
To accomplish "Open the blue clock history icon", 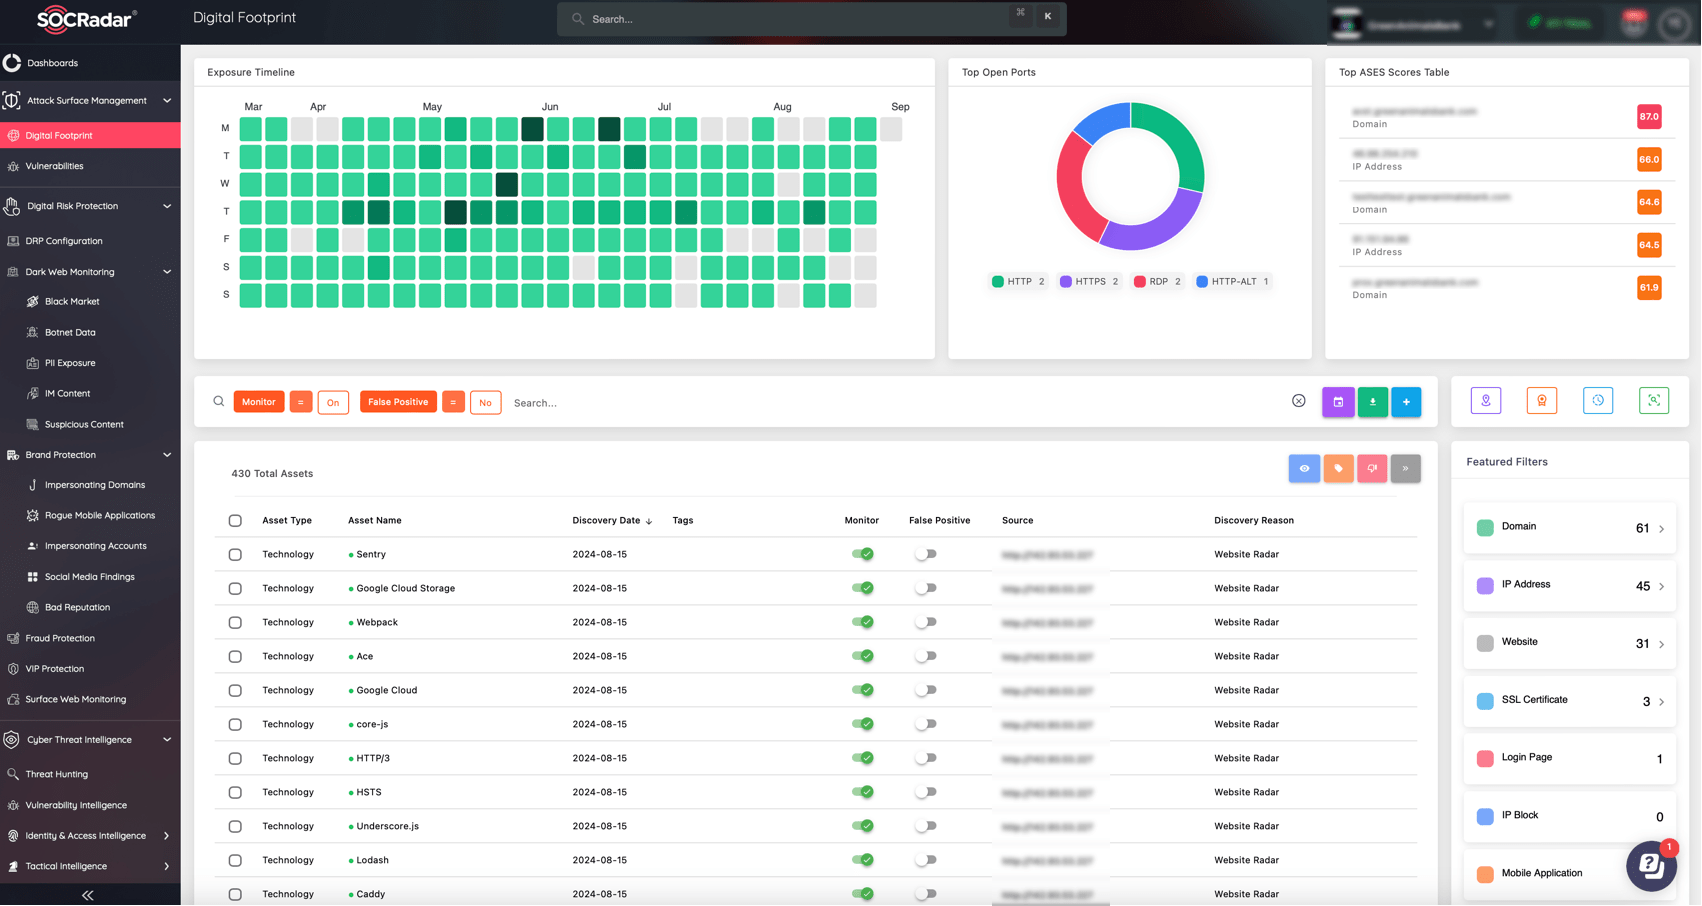I will point(1597,400).
